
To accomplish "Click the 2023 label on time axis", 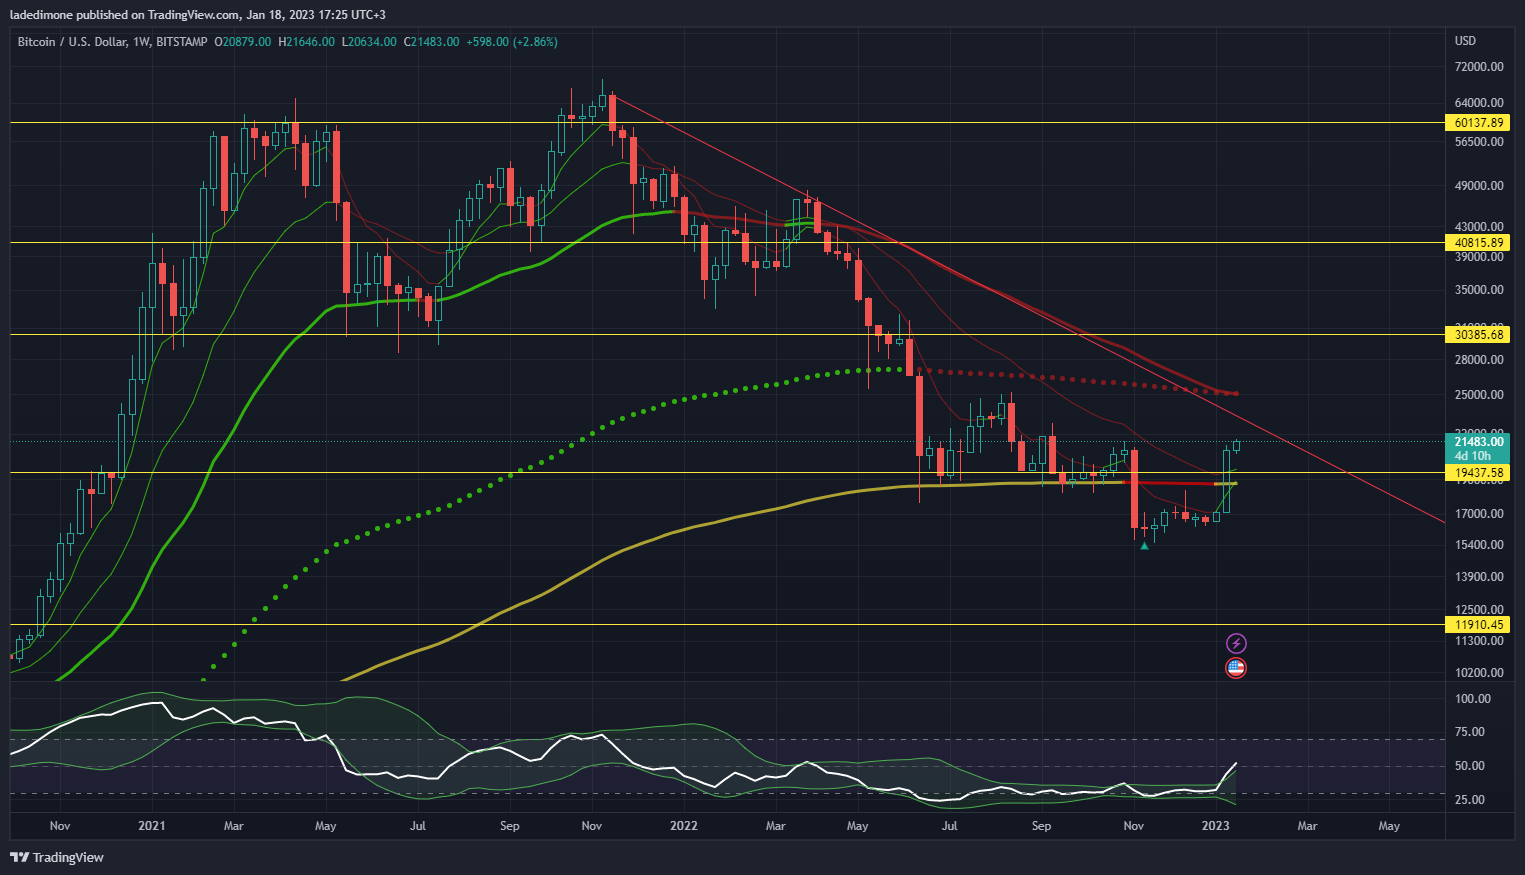I will 1216,826.
